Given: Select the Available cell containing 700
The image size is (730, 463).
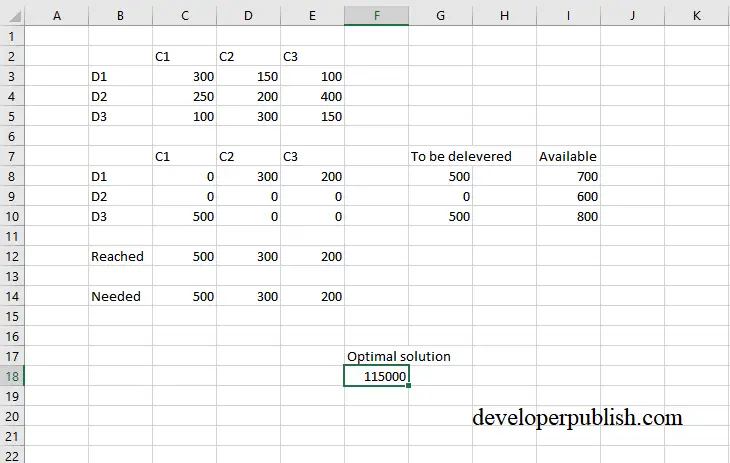Looking at the screenshot, I should pos(568,177).
